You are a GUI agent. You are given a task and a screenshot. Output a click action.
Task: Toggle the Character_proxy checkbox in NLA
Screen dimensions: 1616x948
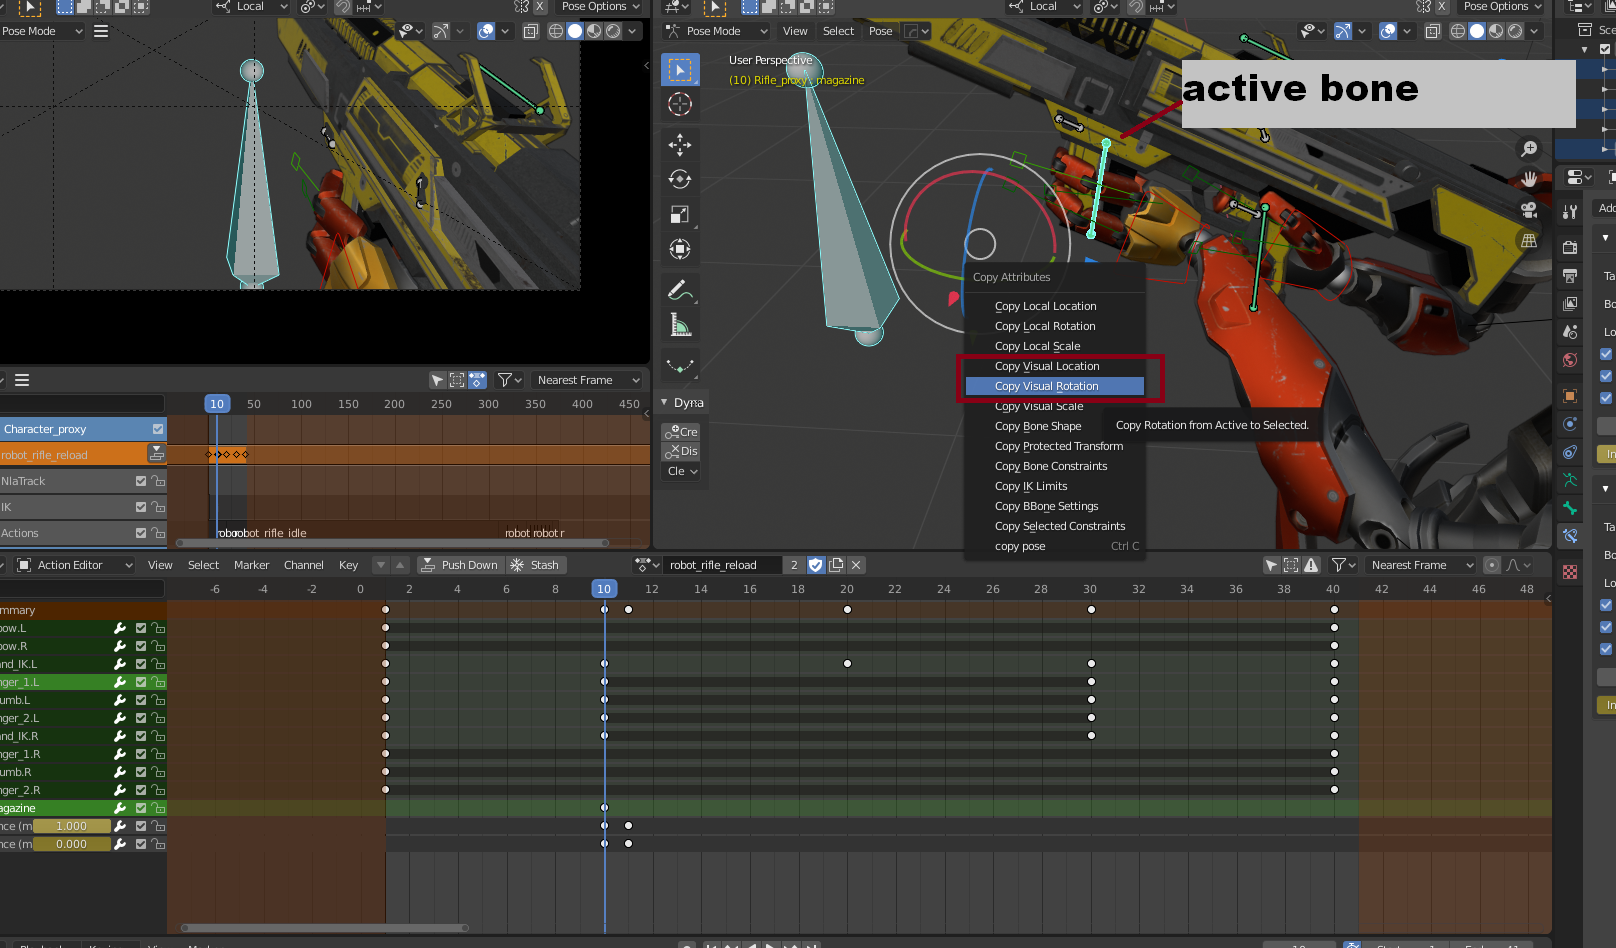(158, 429)
